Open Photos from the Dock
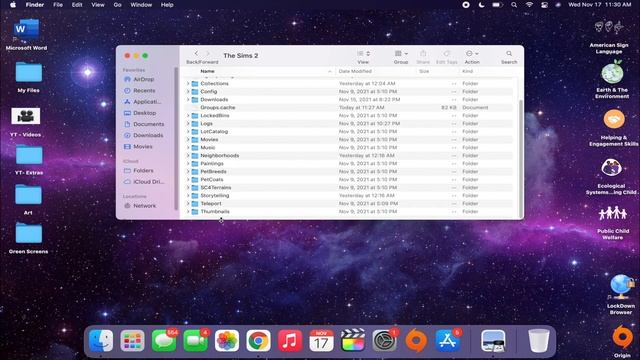The image size is (640, 360). tap(227, 340)
